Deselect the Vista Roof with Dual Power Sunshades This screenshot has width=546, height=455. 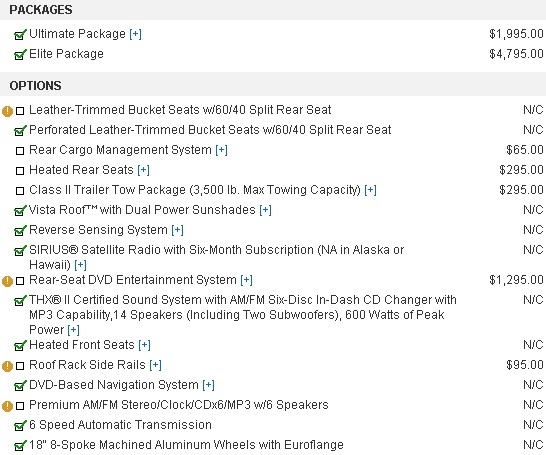[x=20, y=211]
